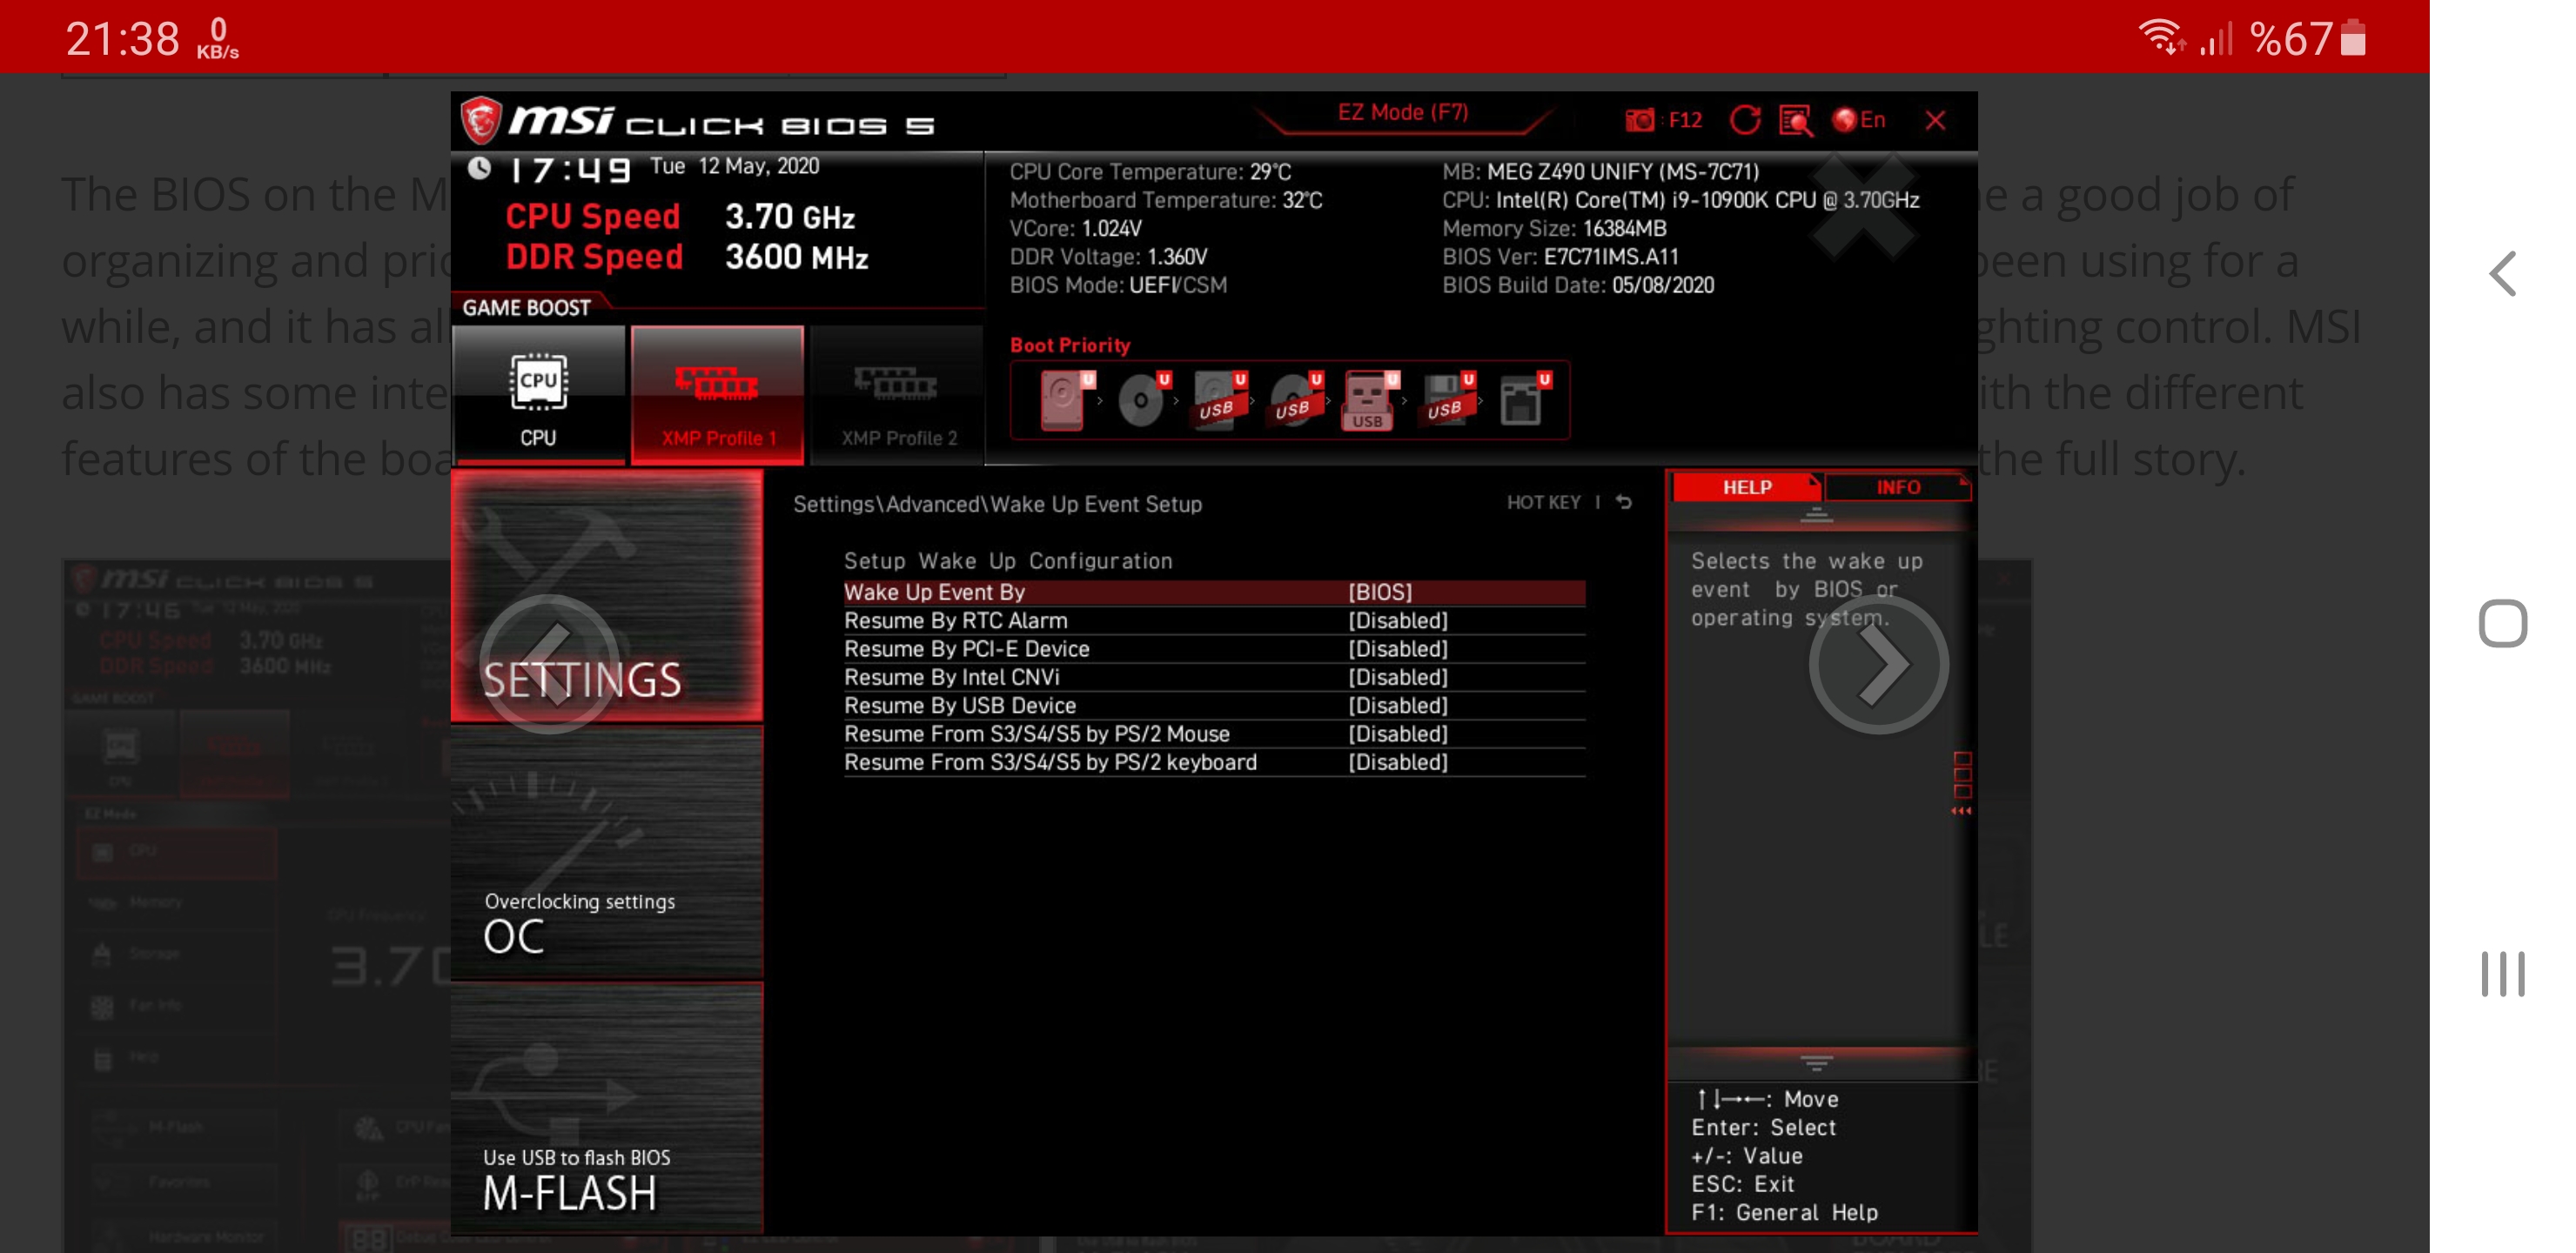Change language with the En globe icon
This screenshot has height=1253, width=2576.
(x=1859, y=120)
